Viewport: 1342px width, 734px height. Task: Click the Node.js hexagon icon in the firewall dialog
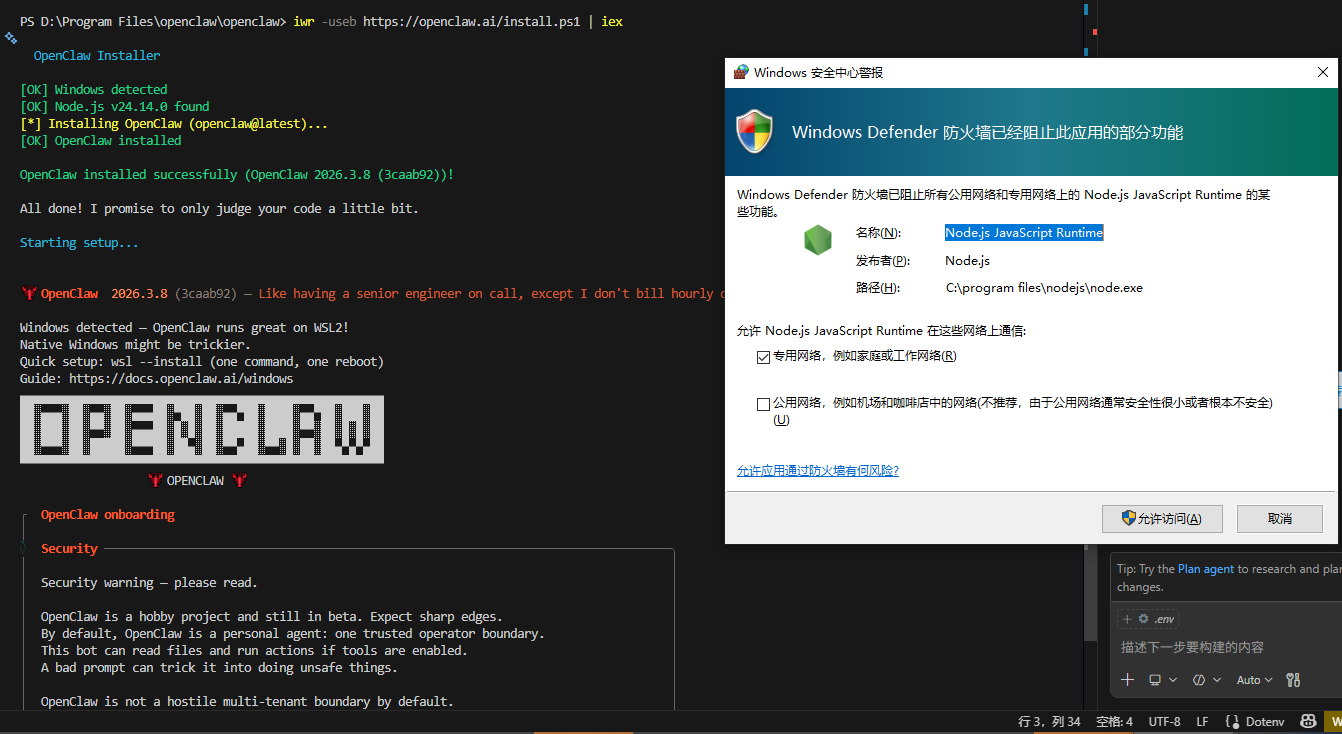coord(818,240)
